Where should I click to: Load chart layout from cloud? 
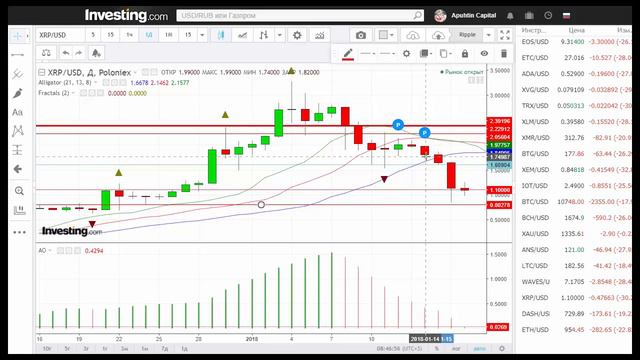click(x=413, y=36)
